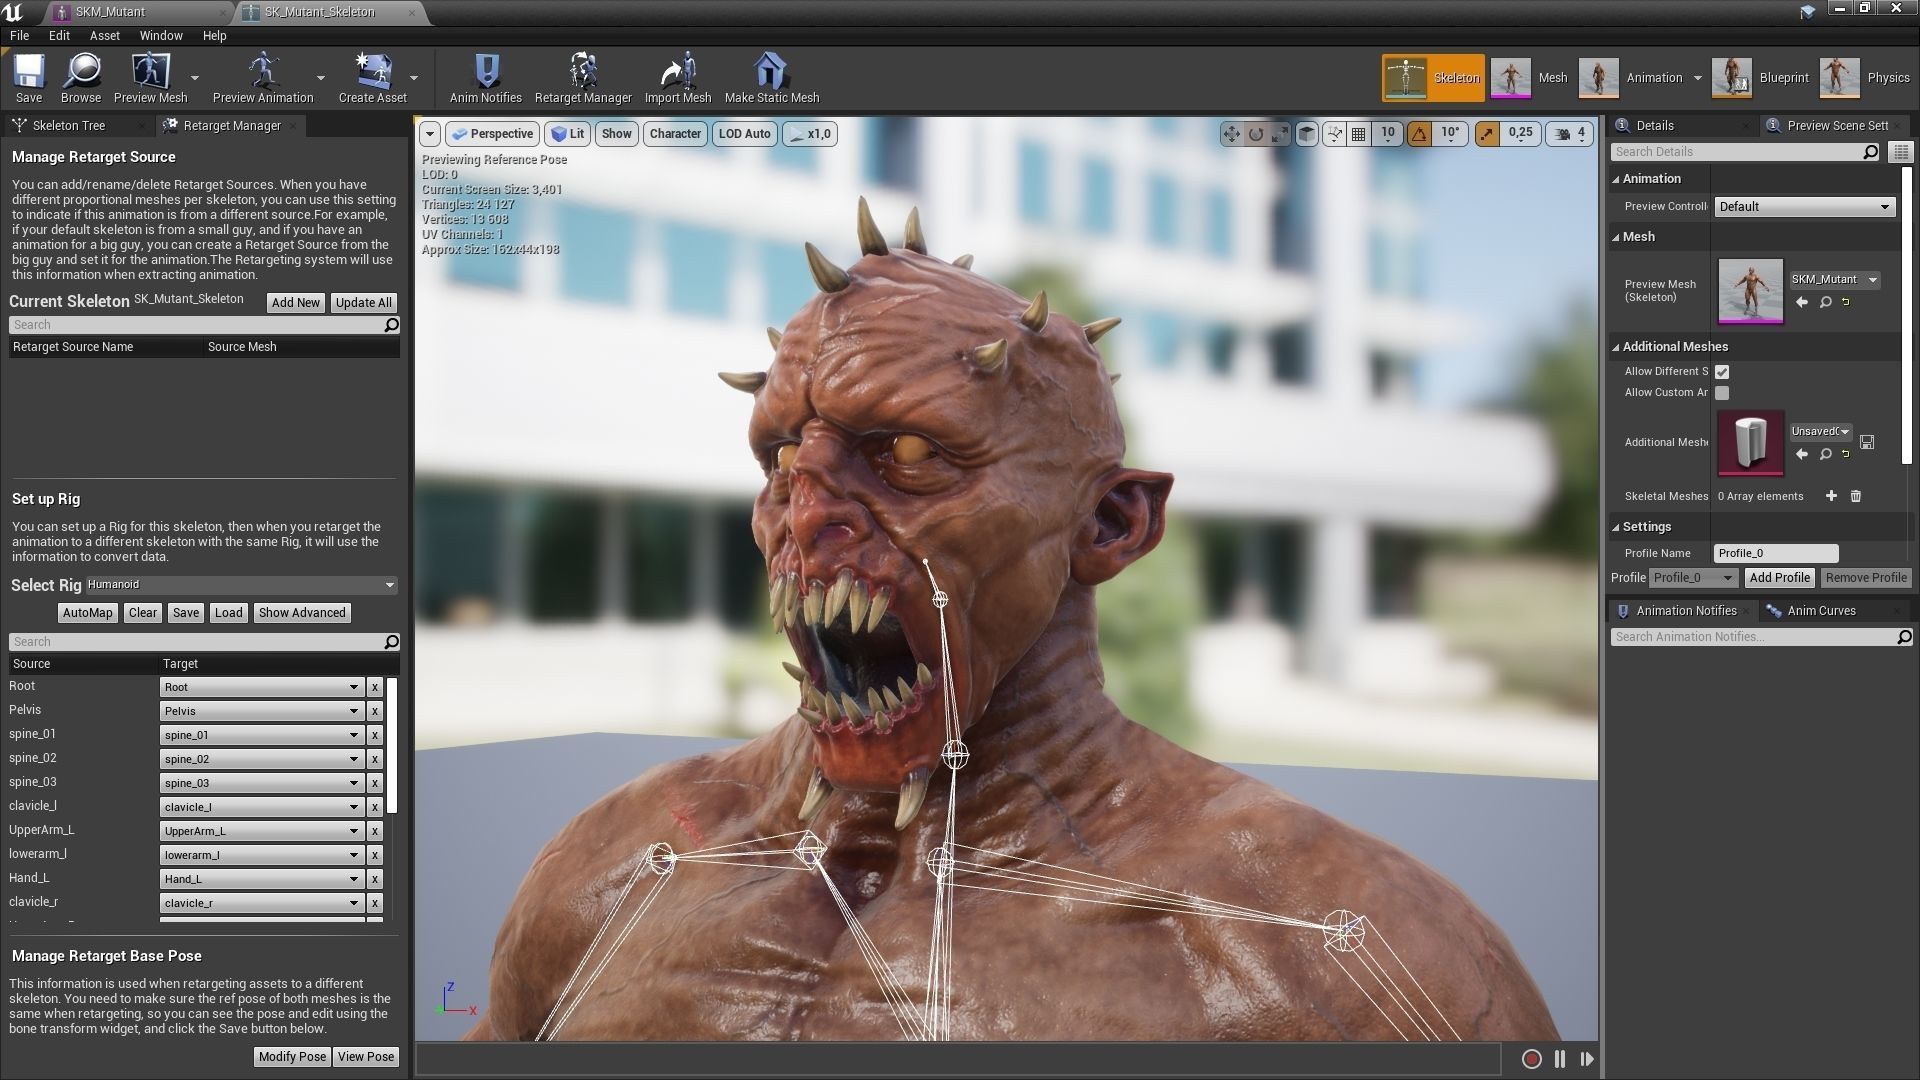Click the Update All button
This screenshot has height=1080, width=1920.
coord(364,303)
